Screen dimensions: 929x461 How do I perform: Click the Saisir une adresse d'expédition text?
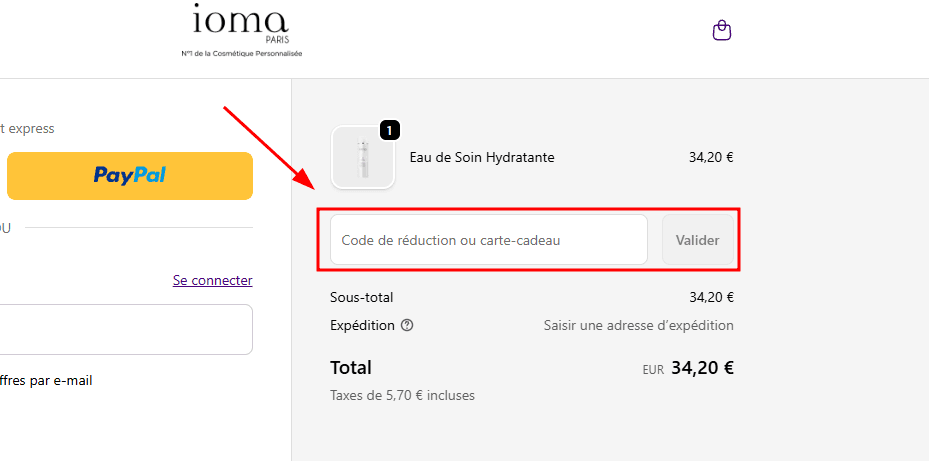(638, 325)
